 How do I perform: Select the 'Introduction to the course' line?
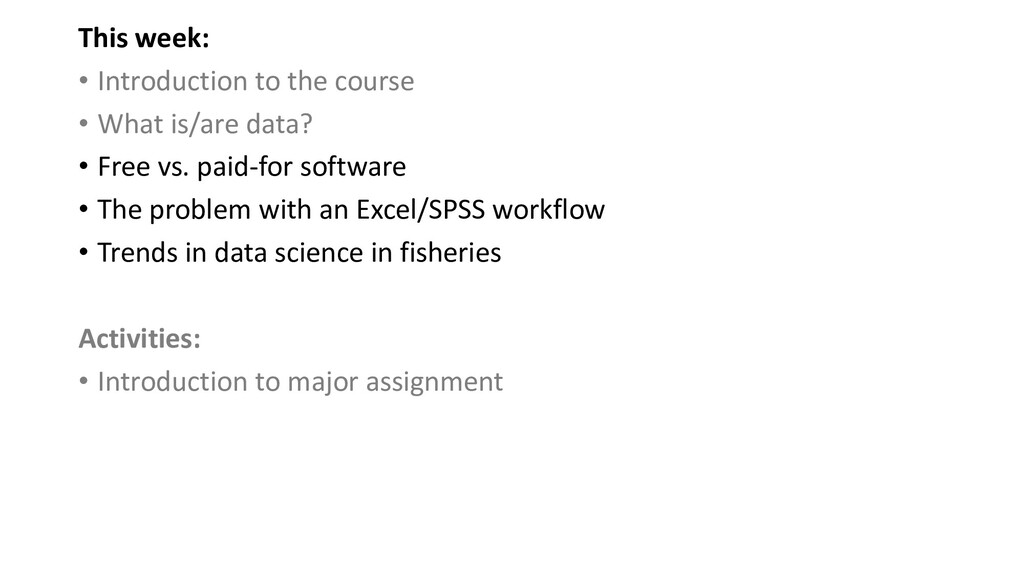pos(255,81)
